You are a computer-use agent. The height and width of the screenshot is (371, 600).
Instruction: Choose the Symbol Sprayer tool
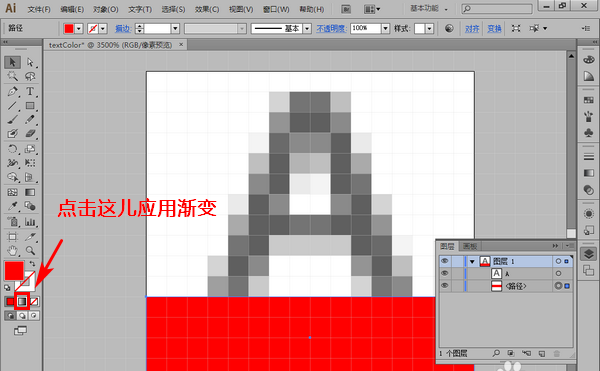pos(12,221)
